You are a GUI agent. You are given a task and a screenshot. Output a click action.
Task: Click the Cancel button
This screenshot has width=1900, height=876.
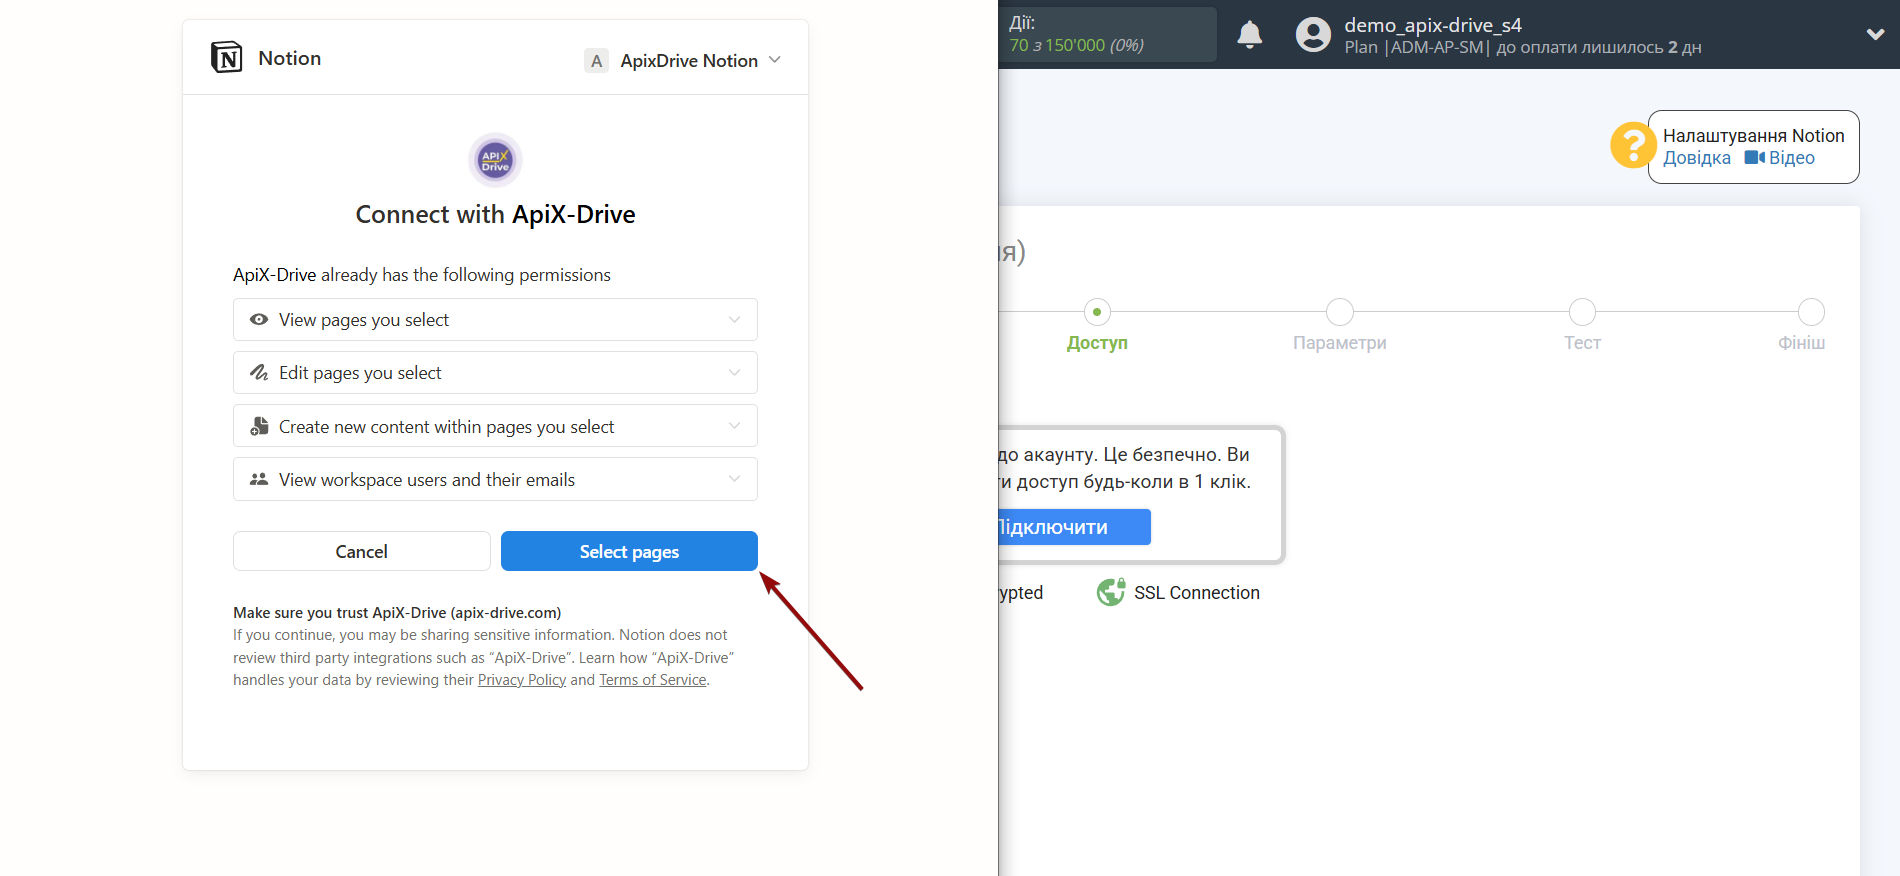[x=361, y=552]
